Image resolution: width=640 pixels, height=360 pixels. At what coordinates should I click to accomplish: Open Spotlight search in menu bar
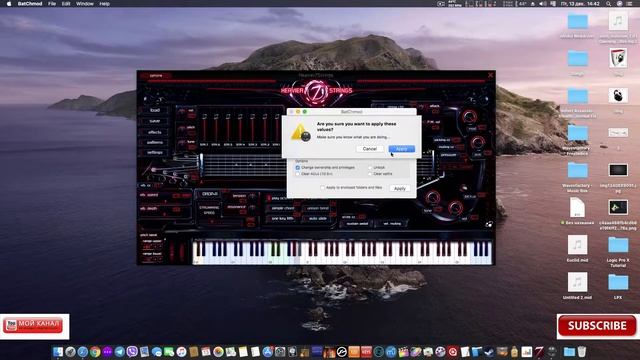(608, 4)
